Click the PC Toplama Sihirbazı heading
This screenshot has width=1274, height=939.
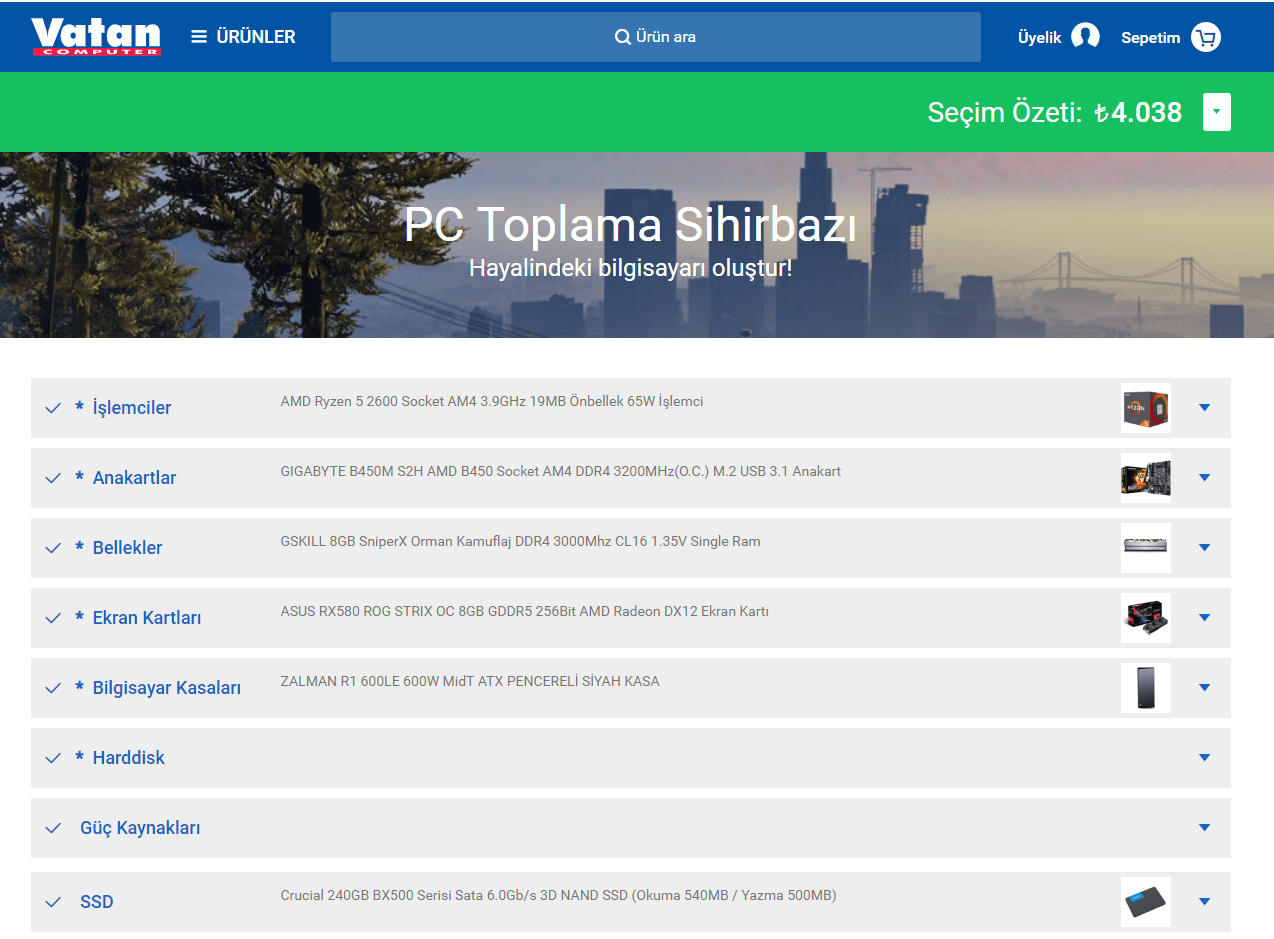tap(630, 225)
